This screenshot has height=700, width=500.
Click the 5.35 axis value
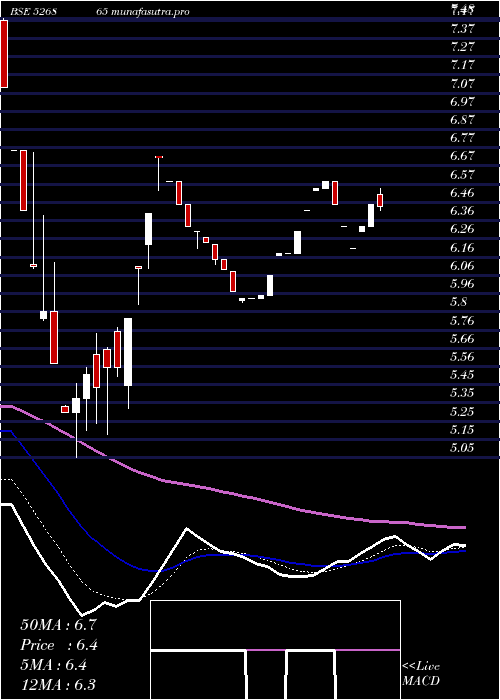pyautogui.click(x=462, y=393)
